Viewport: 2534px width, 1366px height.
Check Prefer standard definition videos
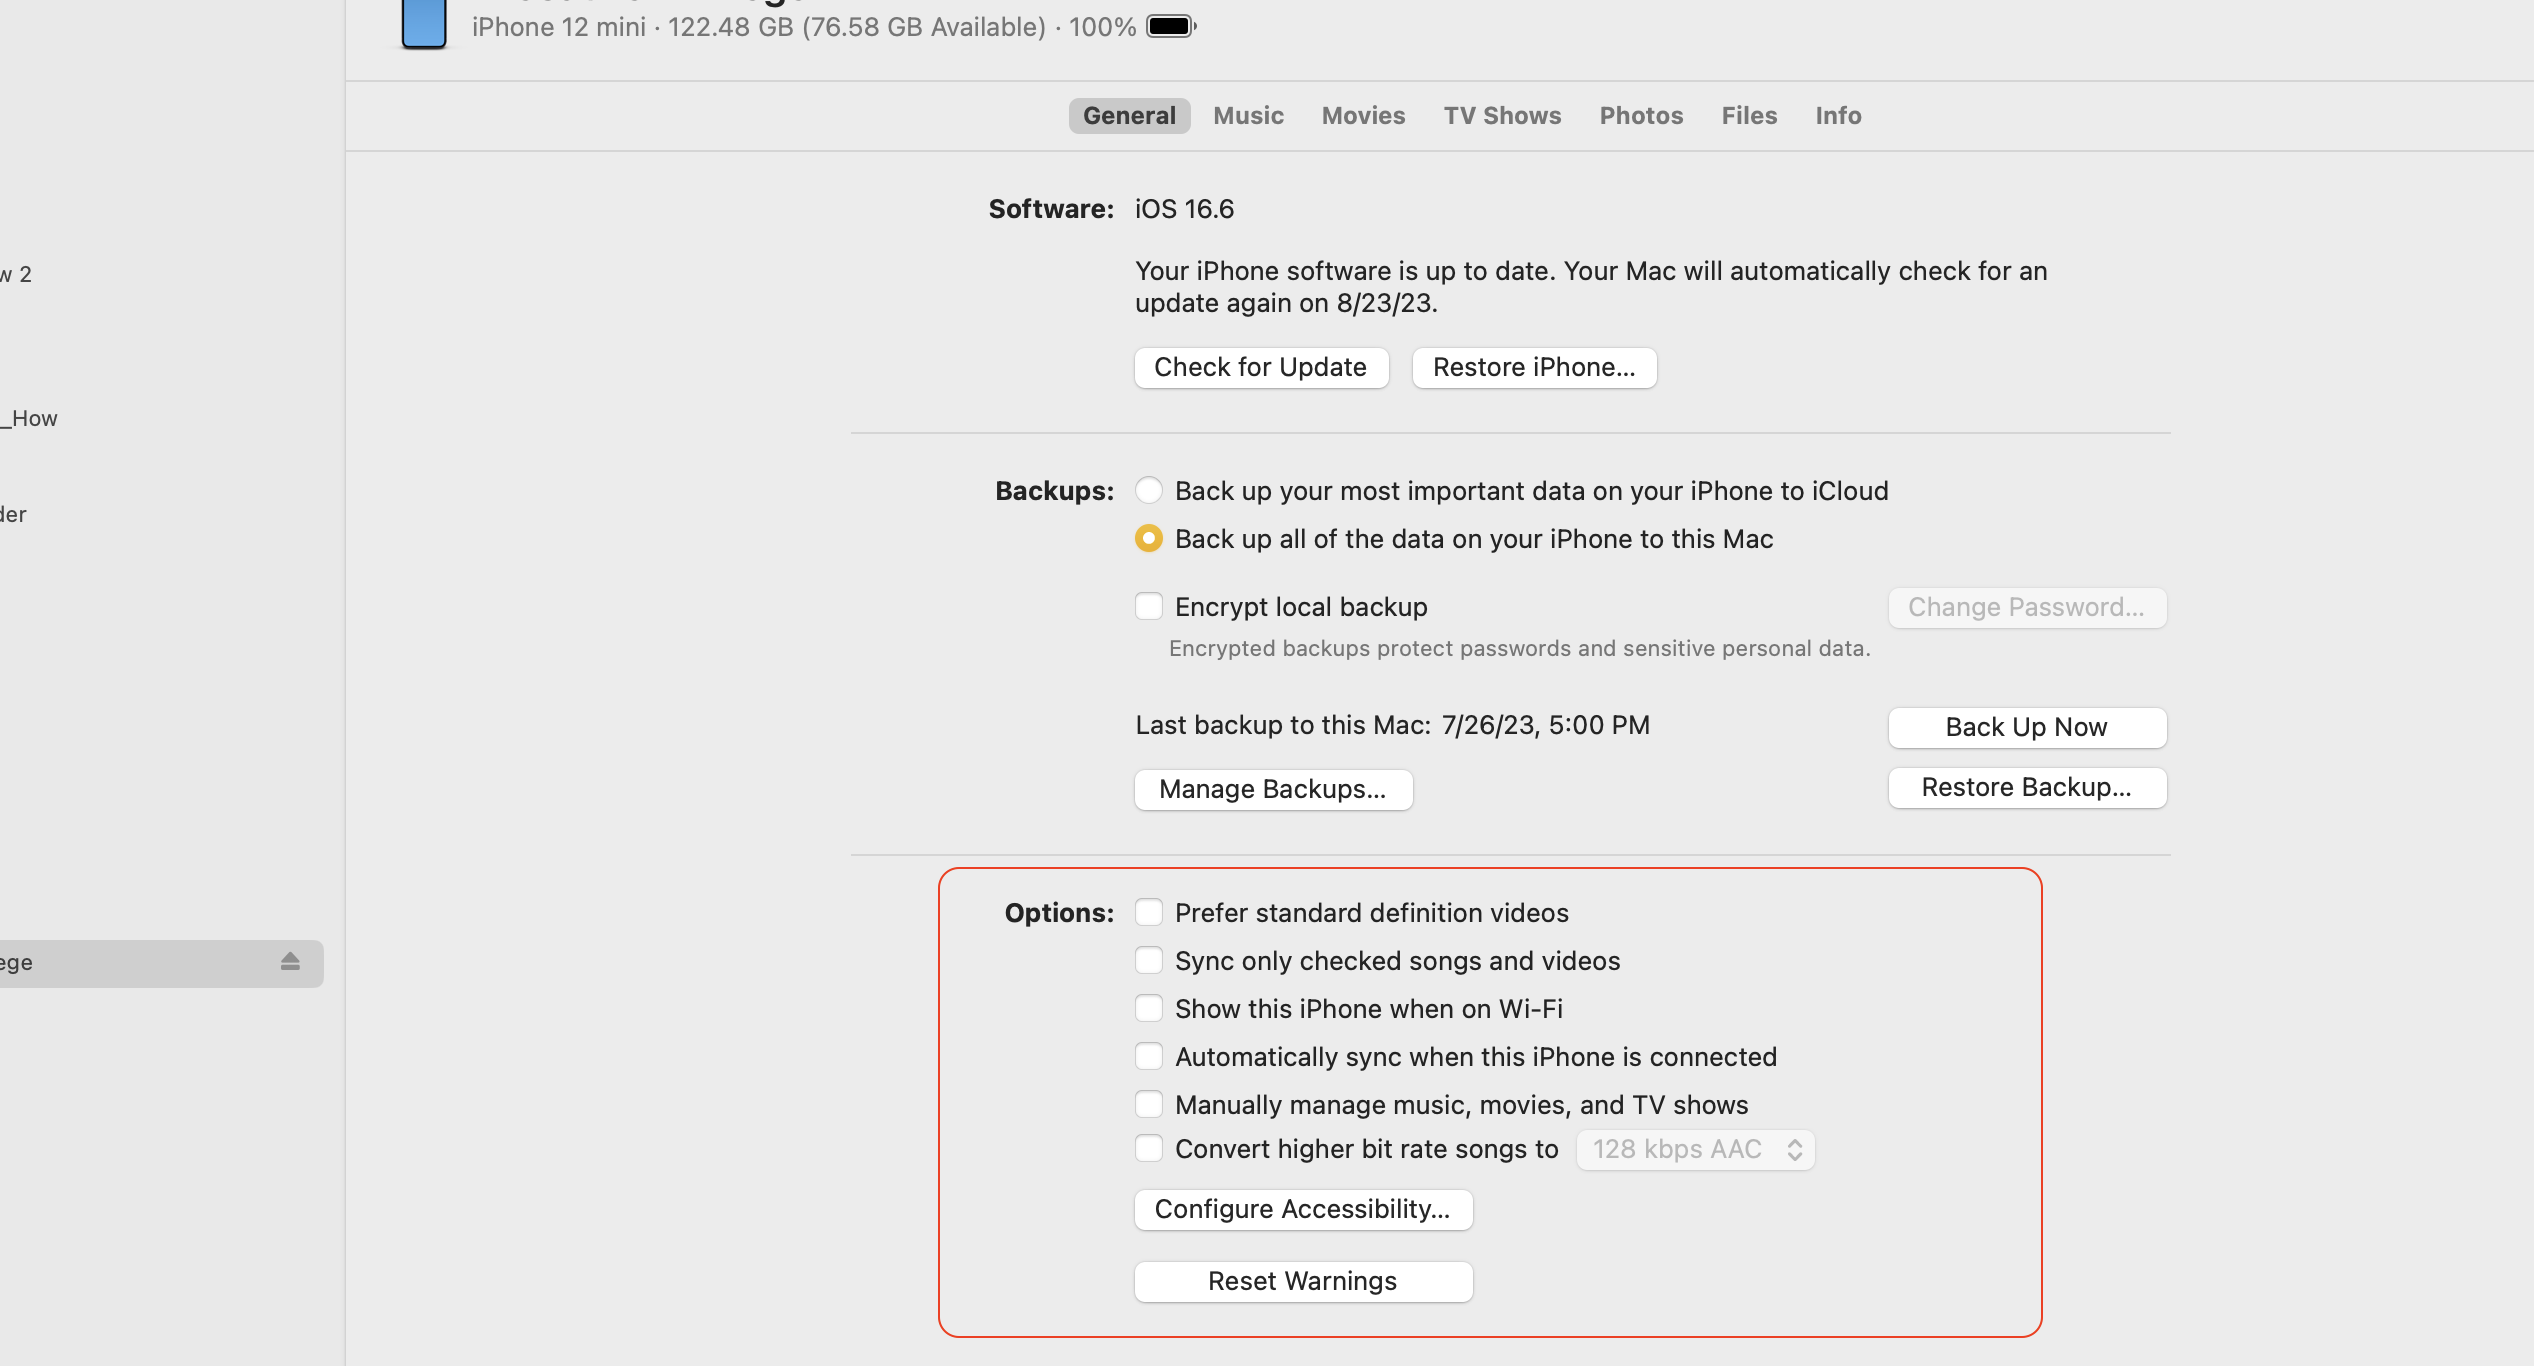(1149, 912)
